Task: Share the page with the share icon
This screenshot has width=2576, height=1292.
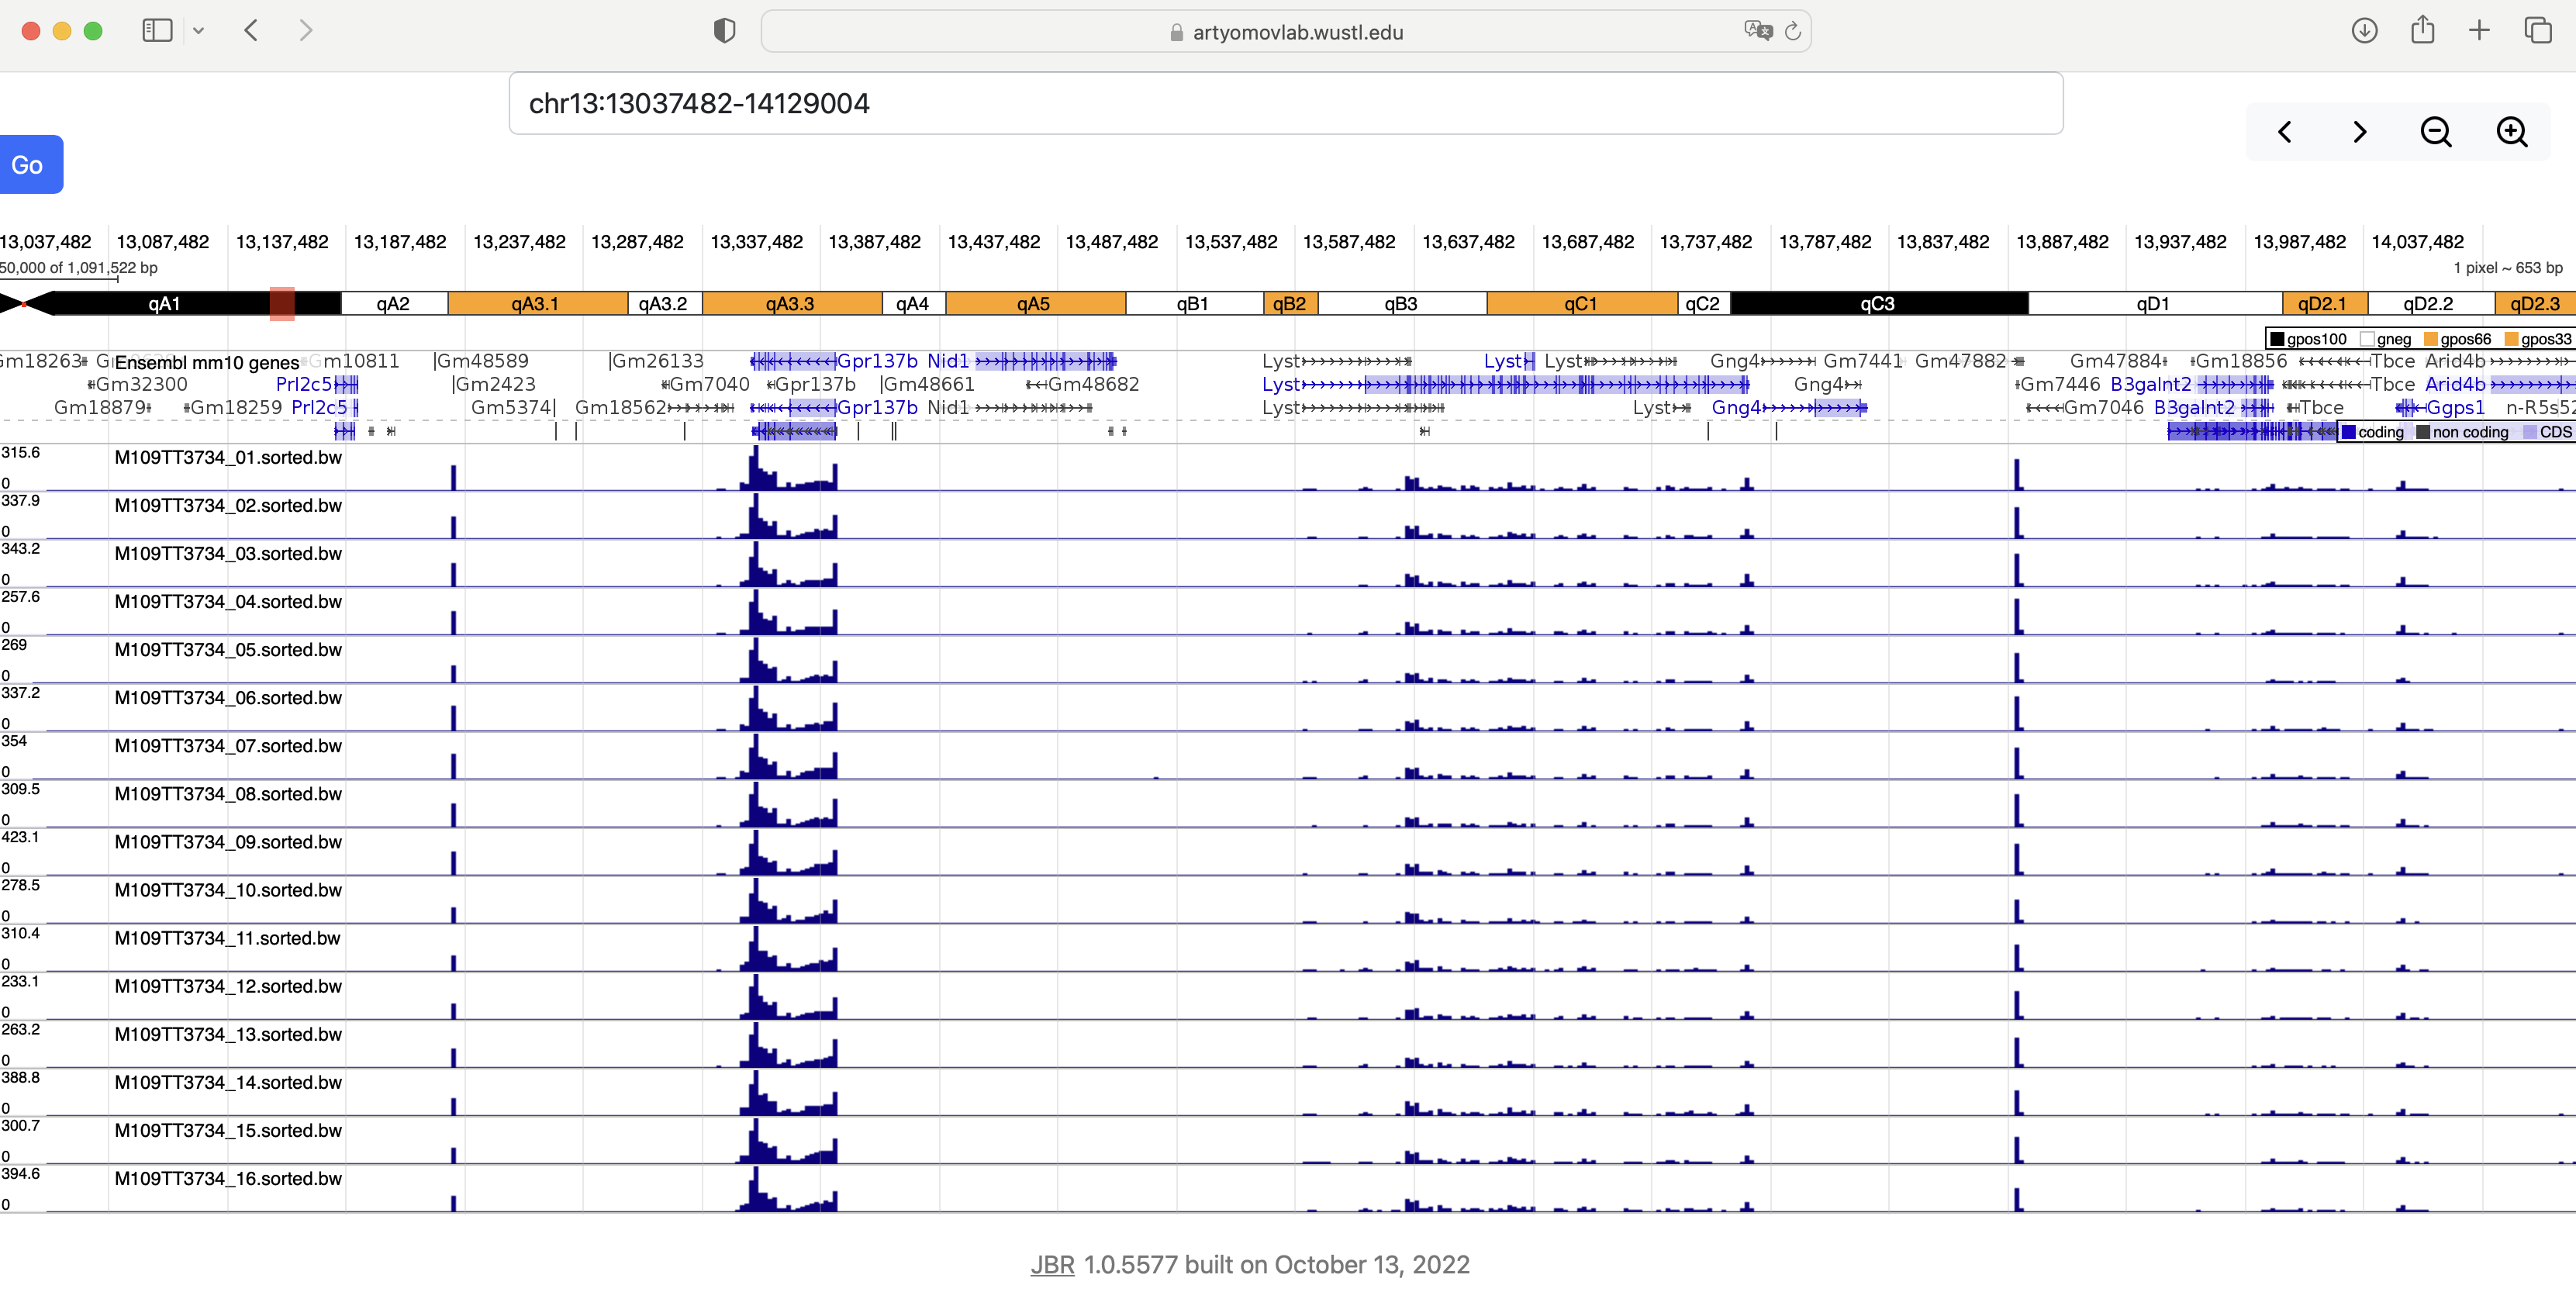Action: pyautogui.click(x=2422, y=30)
